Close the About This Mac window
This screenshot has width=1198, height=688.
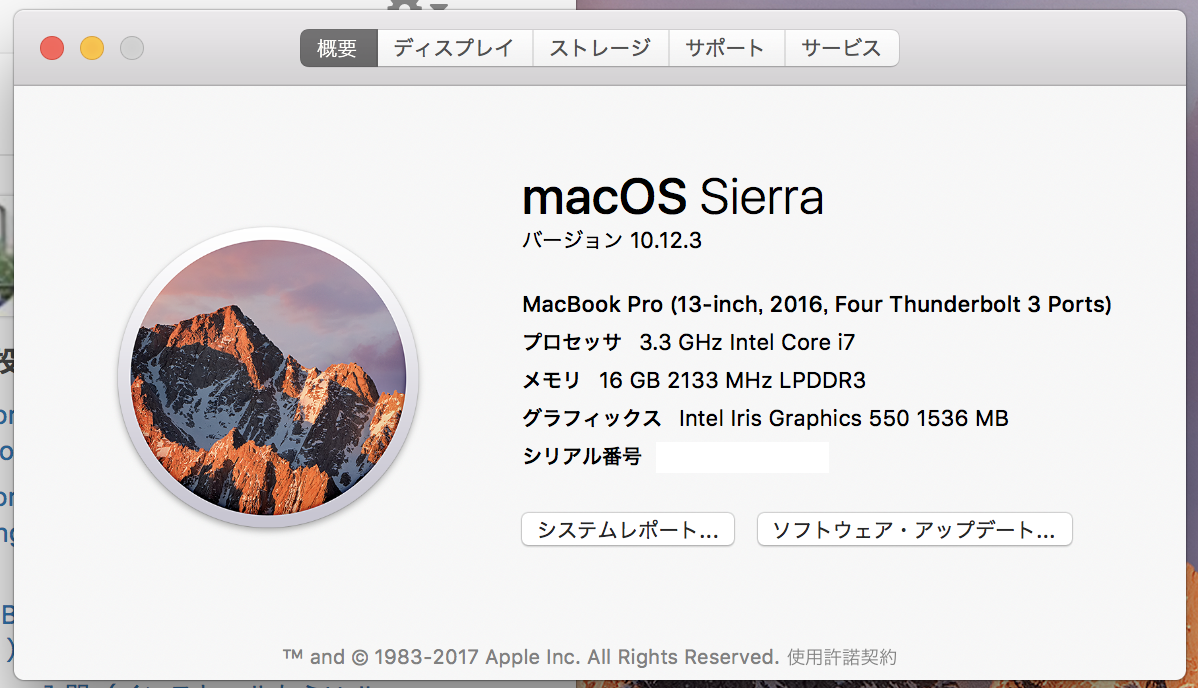(x=52, y=48)
